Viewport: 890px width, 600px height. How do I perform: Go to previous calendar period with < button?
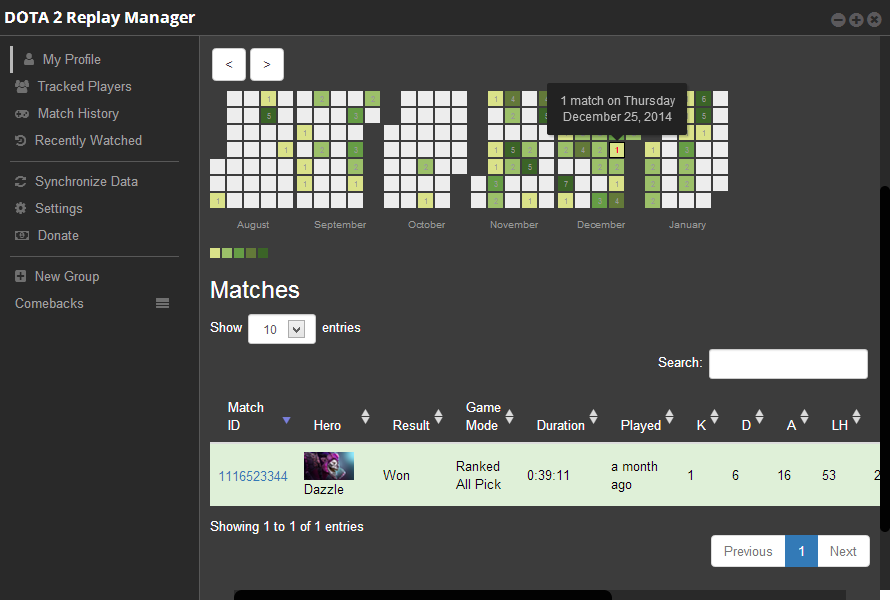(x=229, y=64)
